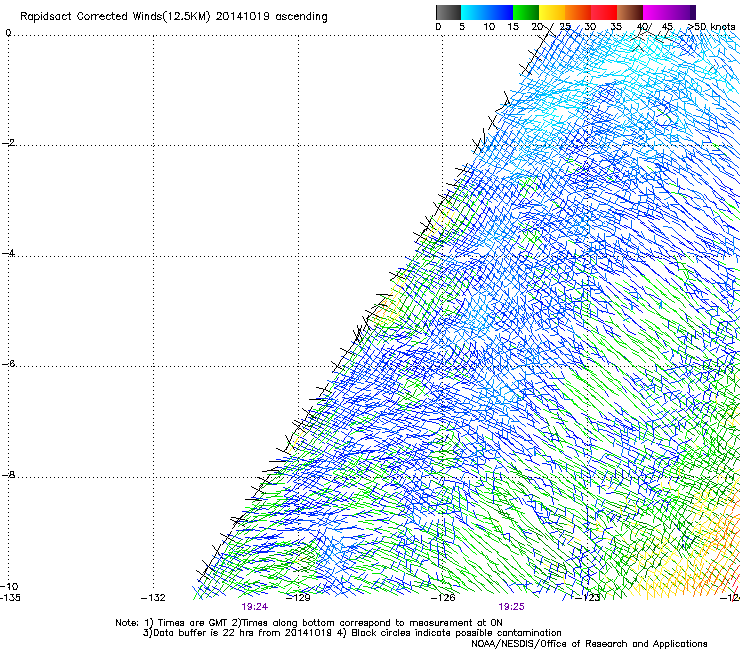Click the legend number '30'
740x650 pixels.
(590, 27)
